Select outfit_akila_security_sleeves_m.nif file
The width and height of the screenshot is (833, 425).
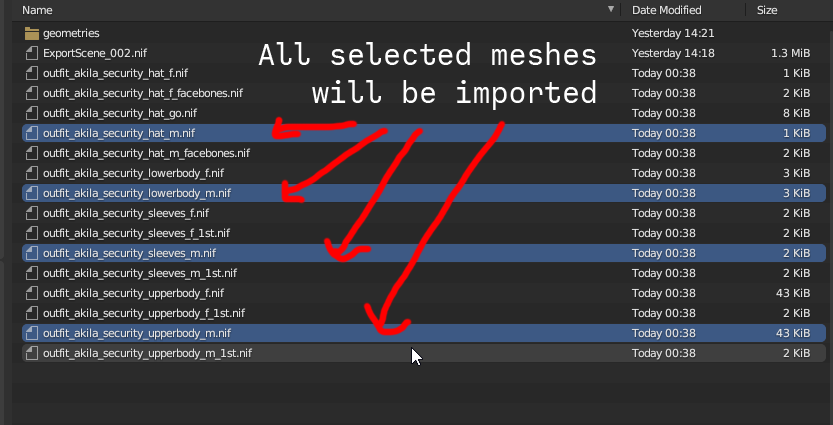pos(424,253)
